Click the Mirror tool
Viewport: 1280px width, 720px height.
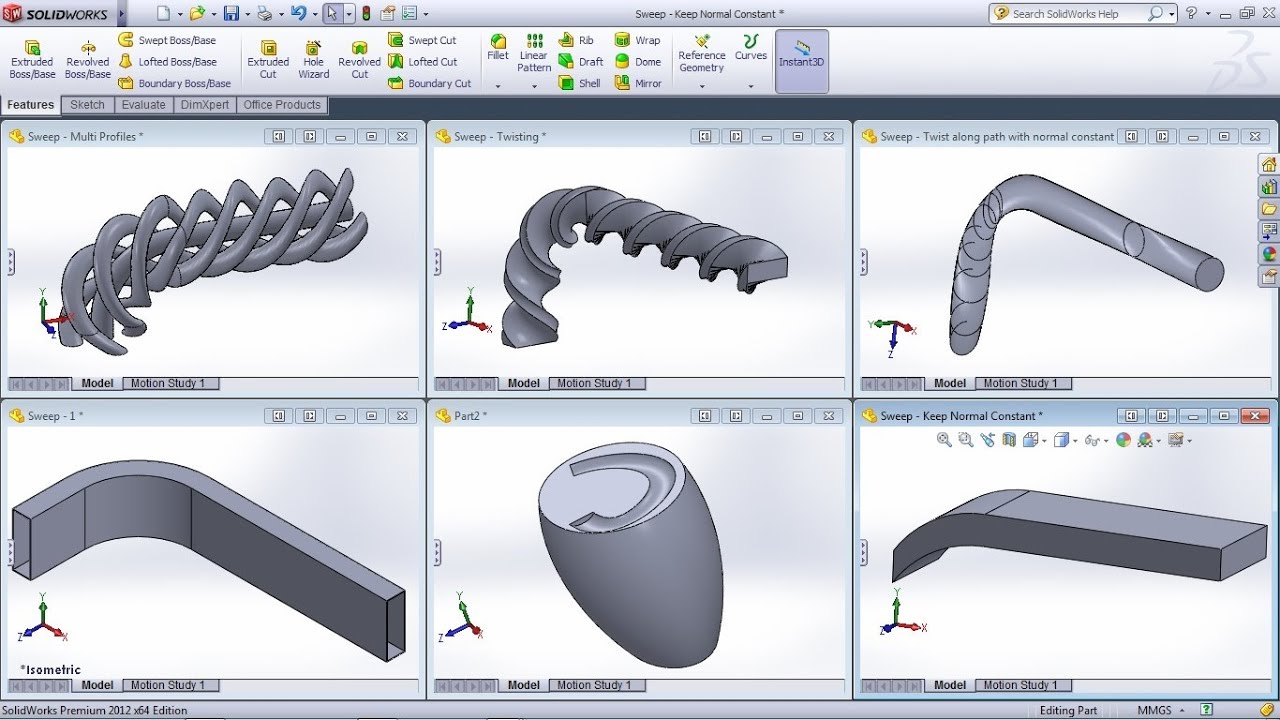coord(638,83)
